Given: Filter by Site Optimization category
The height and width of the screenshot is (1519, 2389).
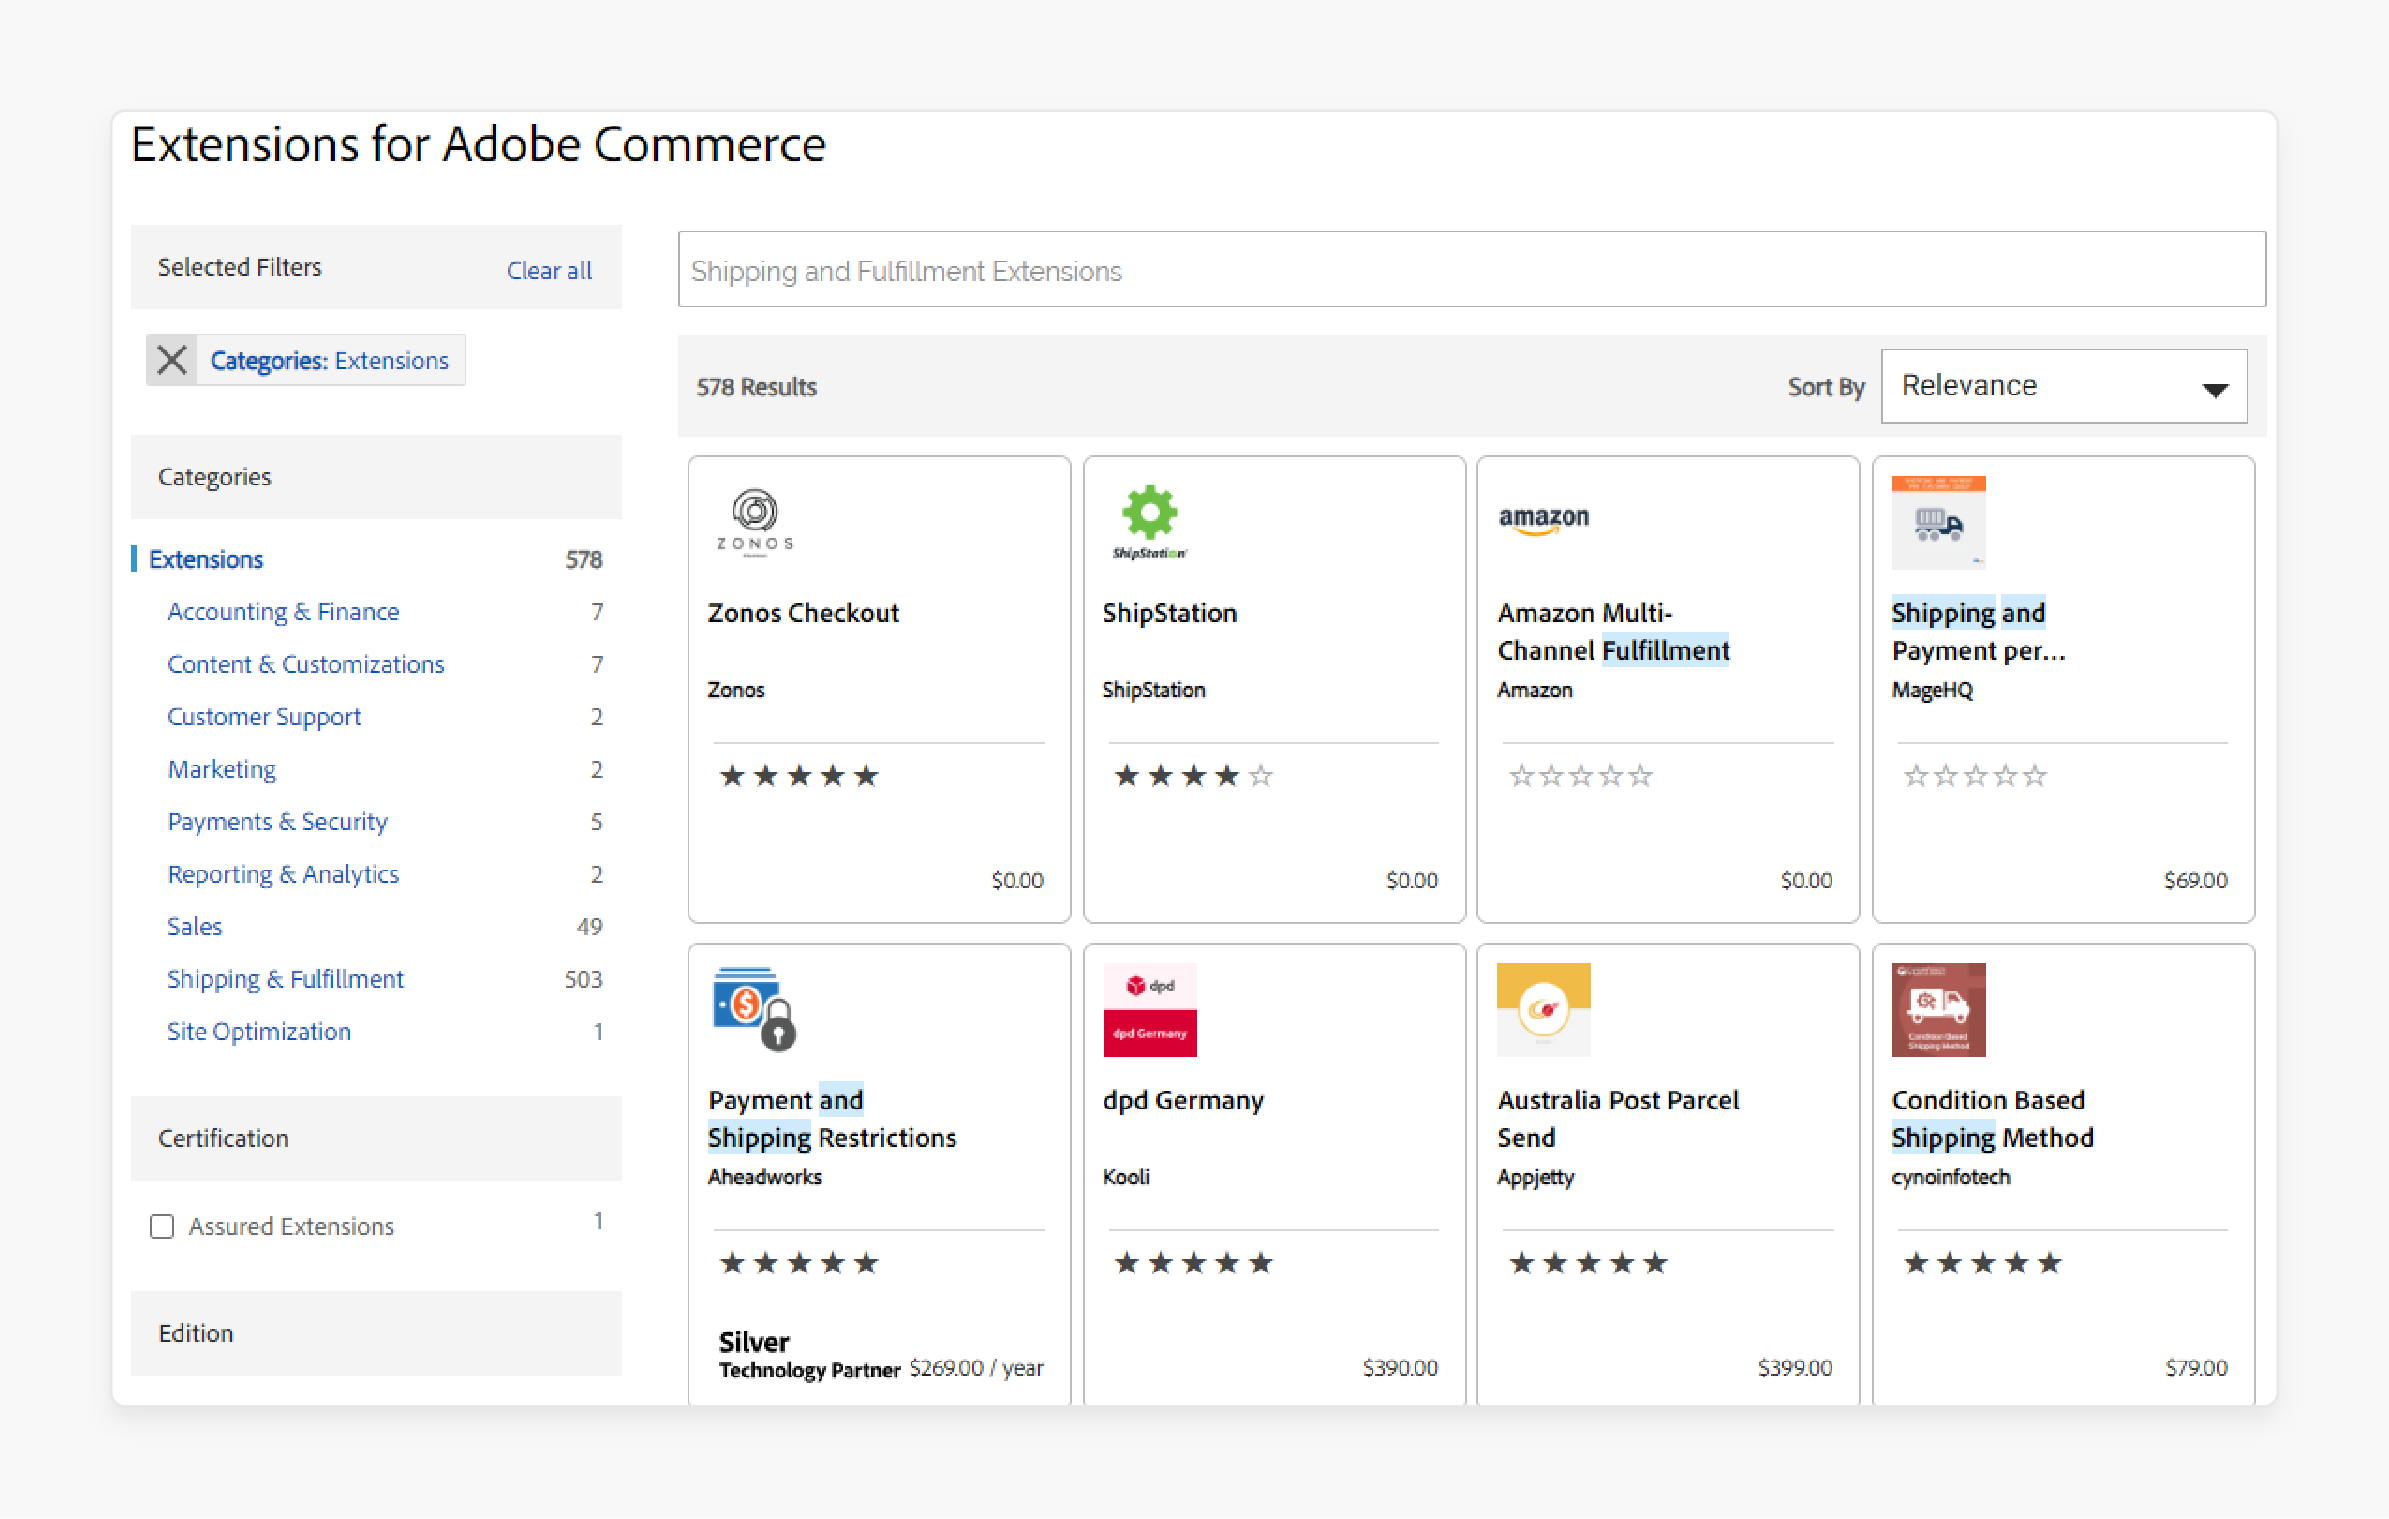Looking at the screenshot, I should click(x=258, y=1031).
